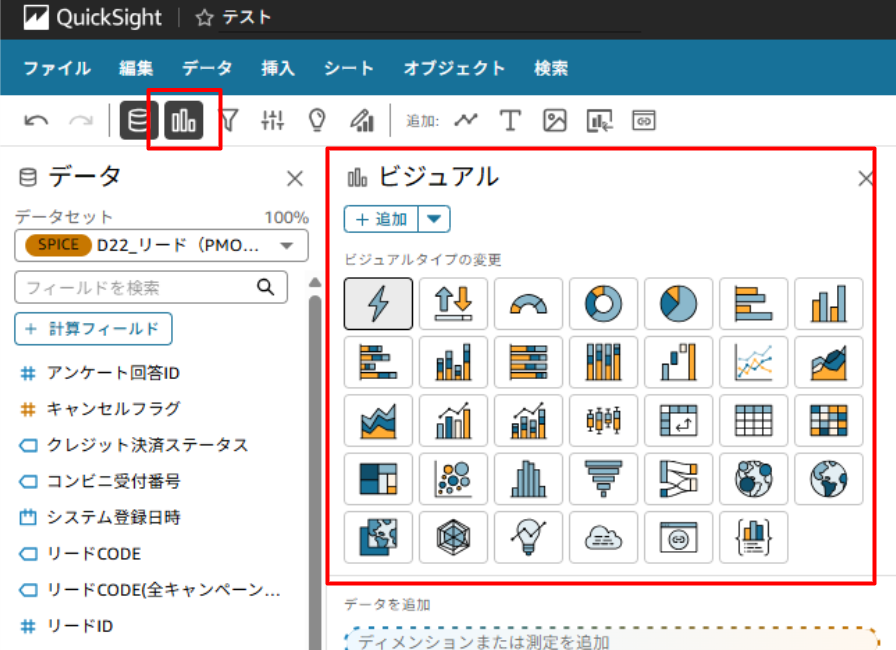Viewport: 896px width, 650px height.
Task: Pick the clustered bar combo chart
Action: tap(453, 420)
